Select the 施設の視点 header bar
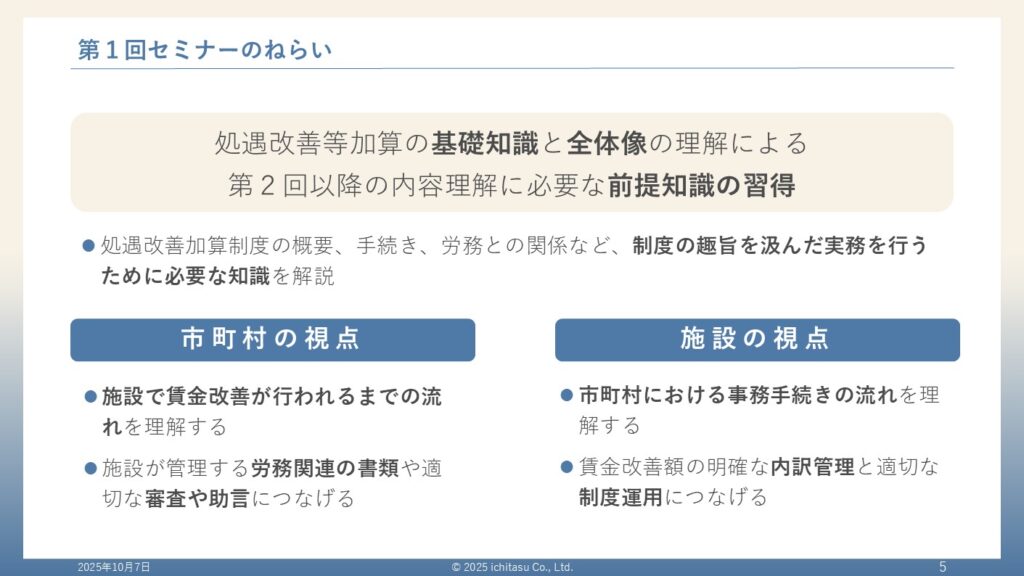Screen dimensions: 1024x576 757,340
